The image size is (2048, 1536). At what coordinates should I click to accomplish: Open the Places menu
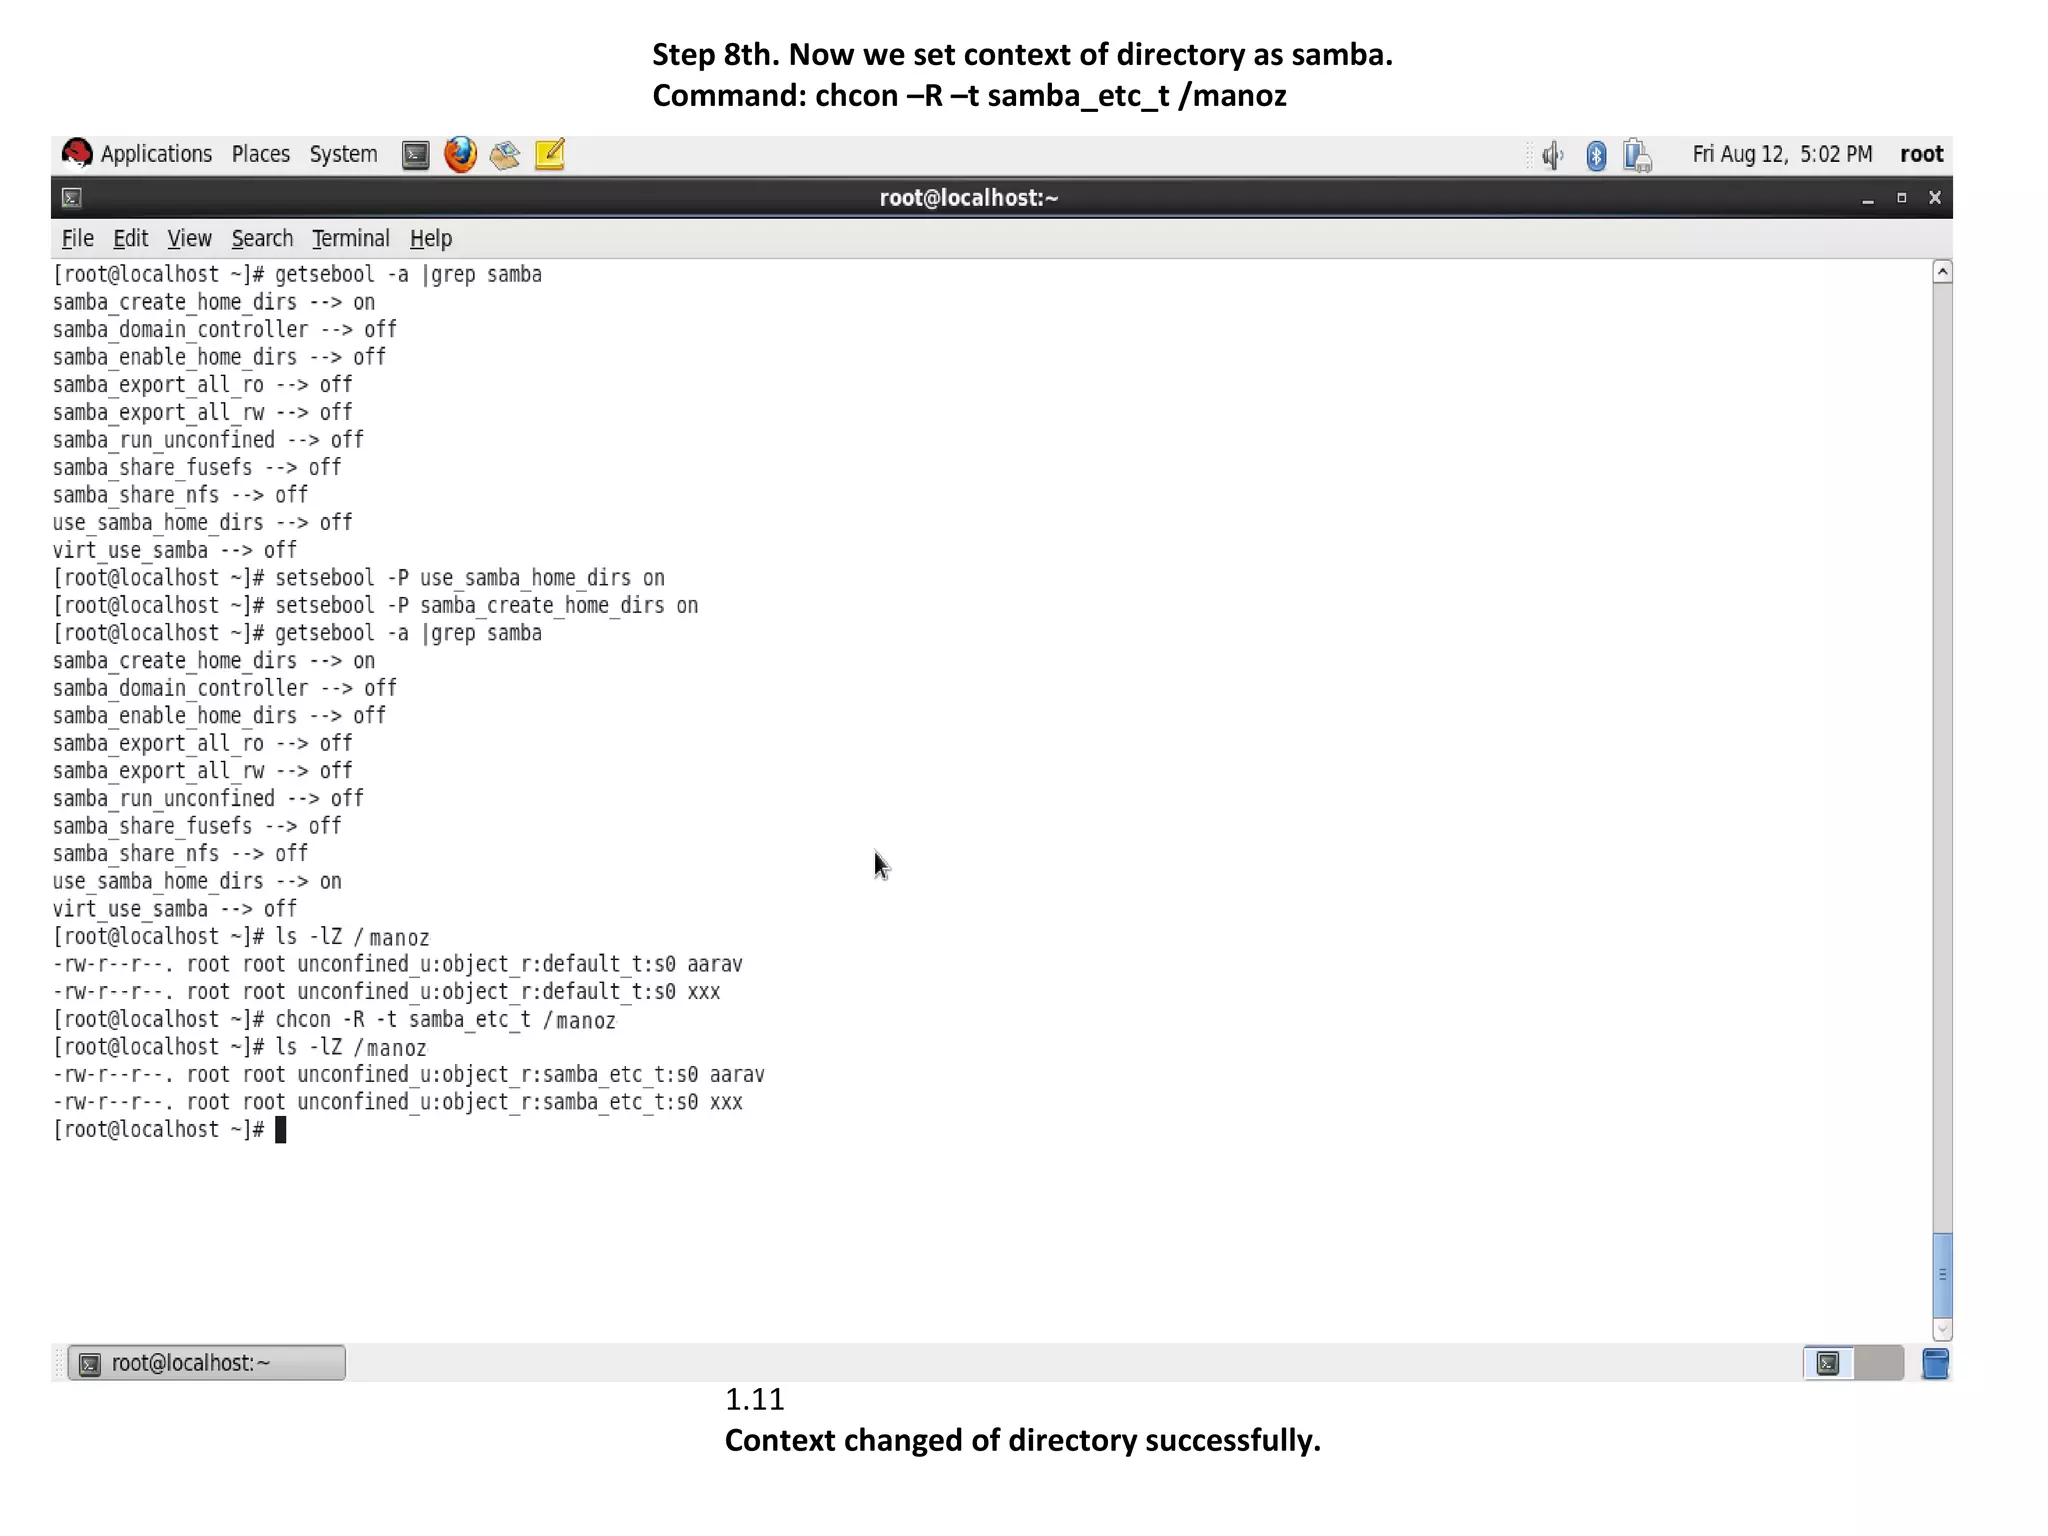(x=261, y=154)
